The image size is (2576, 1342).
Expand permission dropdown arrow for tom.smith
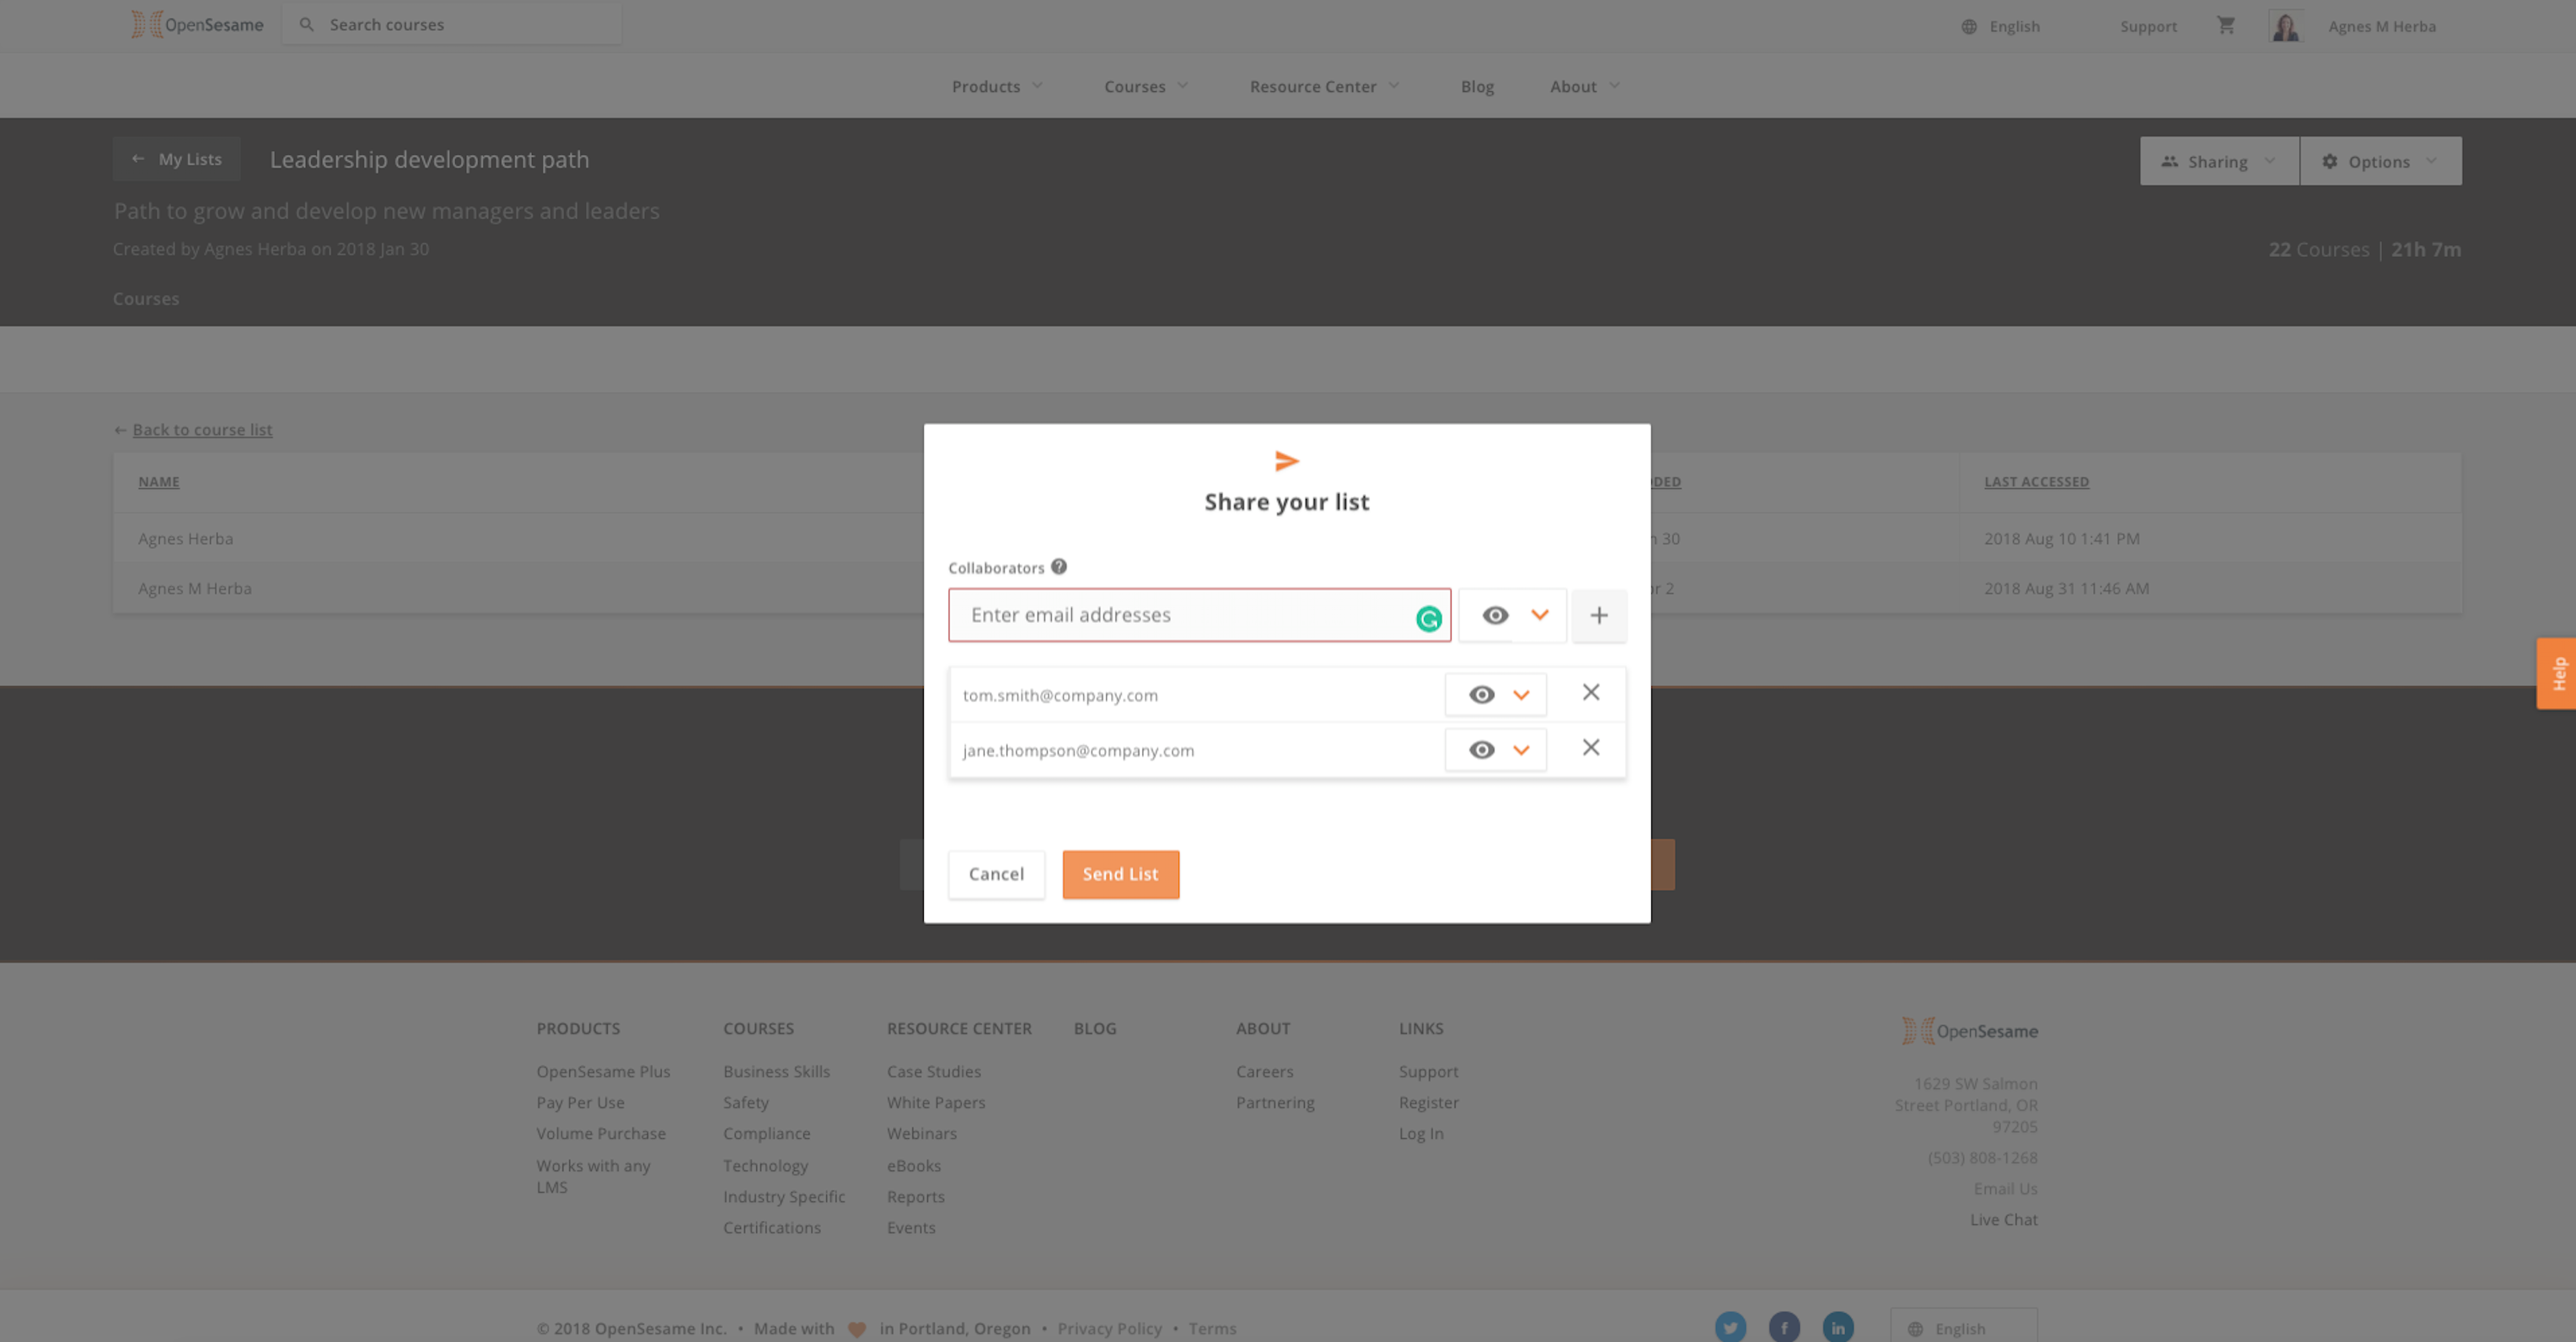click(x=1522, y=695)
